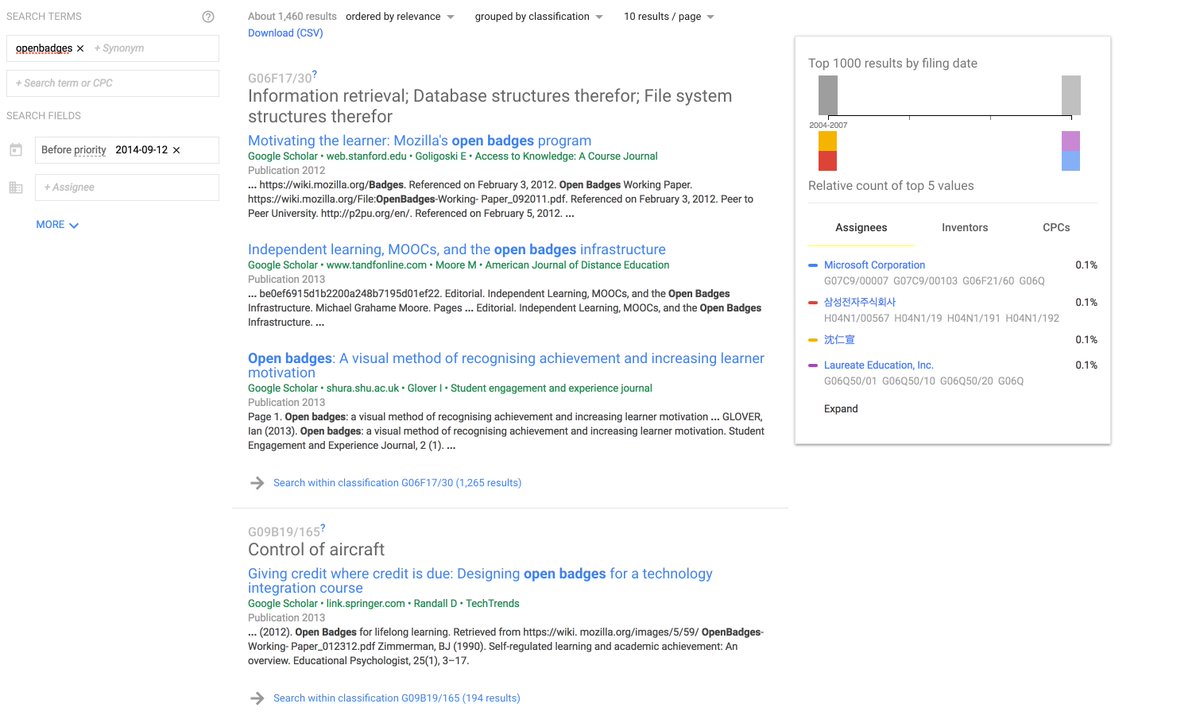The width and height of the screenshot is (1200, 723).
Task: Change the '10 results / page' dropdown
Action: (x=669, y=17)
